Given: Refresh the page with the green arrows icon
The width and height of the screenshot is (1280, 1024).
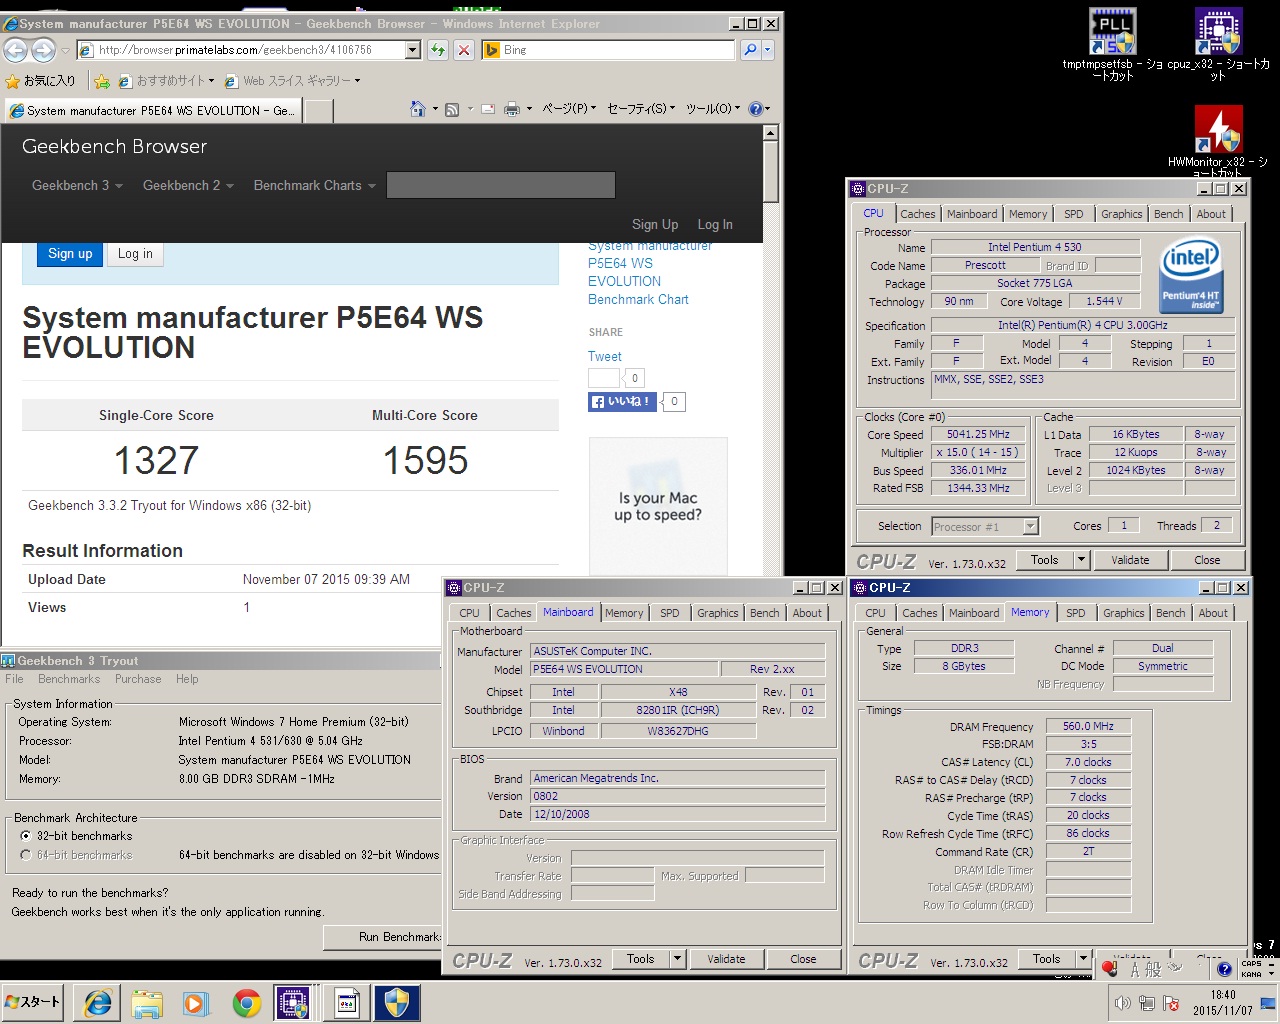Looking at the screenshot, I should tap(437, 49).
